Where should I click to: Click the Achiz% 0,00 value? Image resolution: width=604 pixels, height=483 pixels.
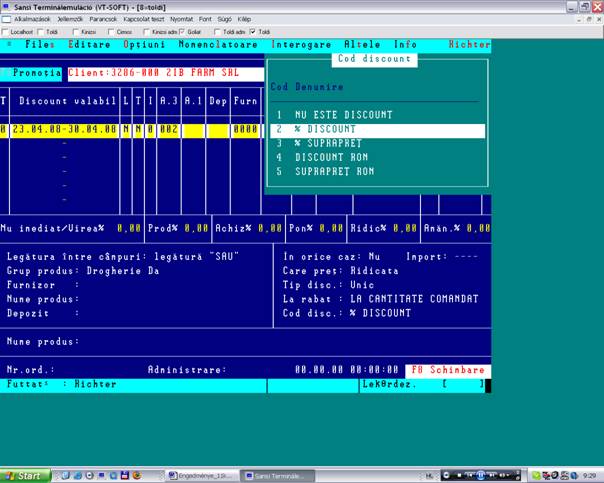coord(270,228)
